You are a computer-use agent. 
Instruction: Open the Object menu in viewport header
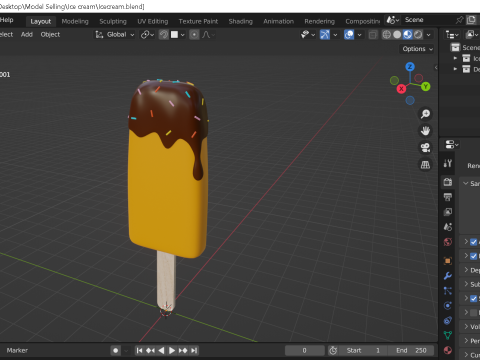coord(50,35)
